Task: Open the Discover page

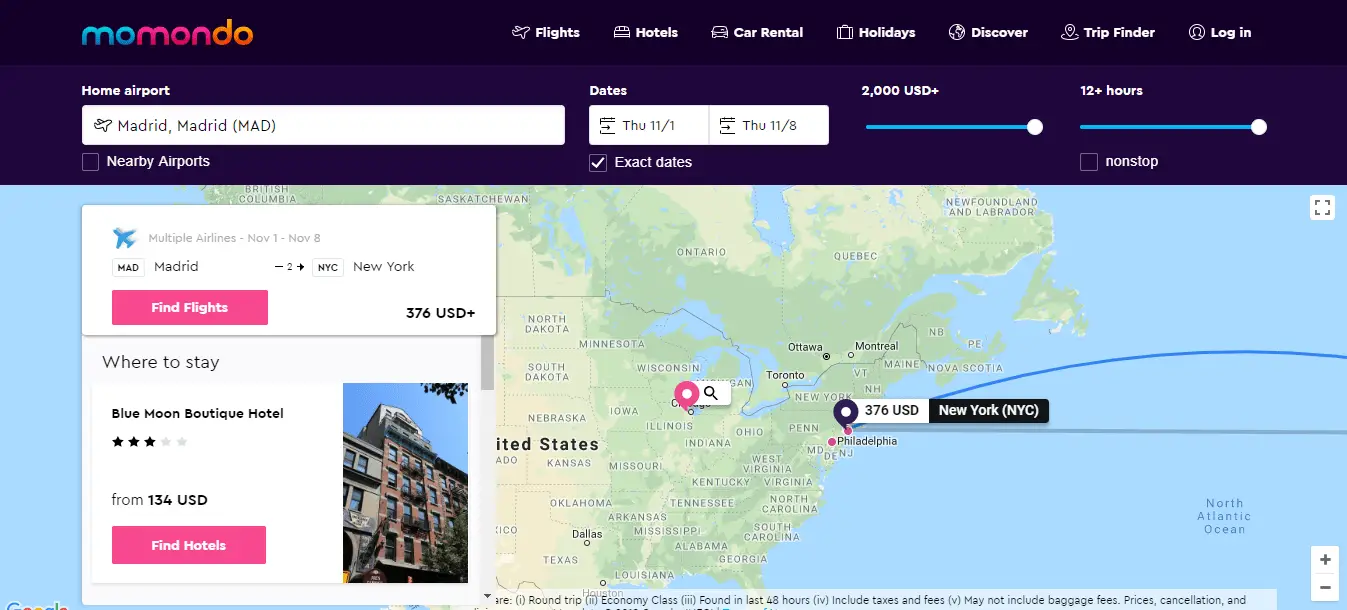Action: tap(988, 32)
